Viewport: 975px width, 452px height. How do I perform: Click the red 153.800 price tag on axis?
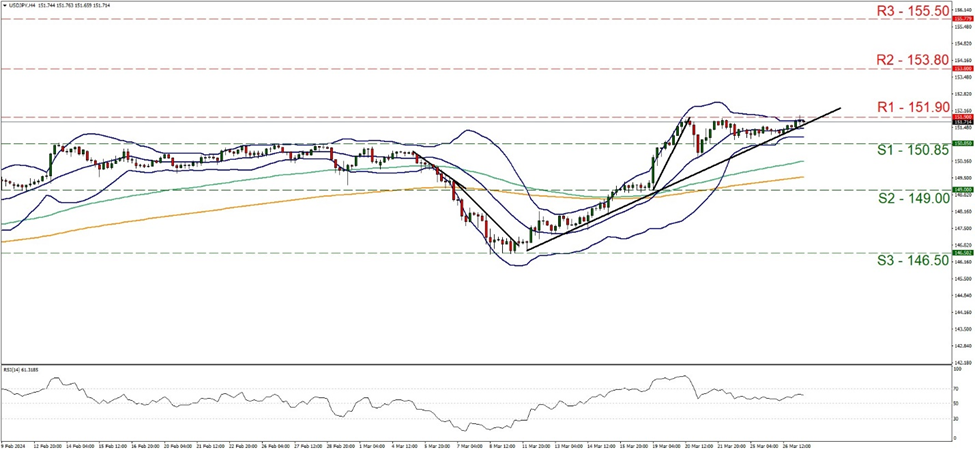click(x=960, y=69)
